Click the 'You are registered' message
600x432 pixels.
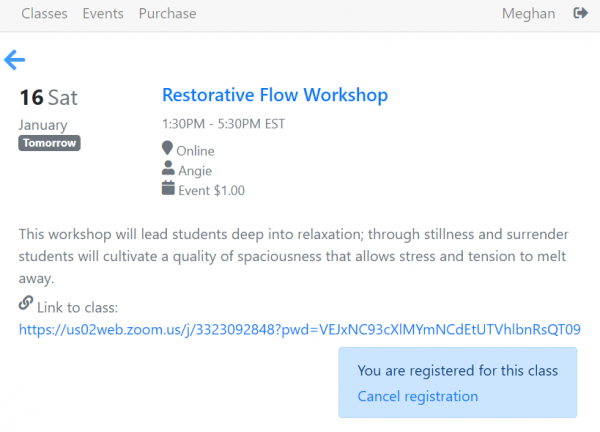[457, 371]
